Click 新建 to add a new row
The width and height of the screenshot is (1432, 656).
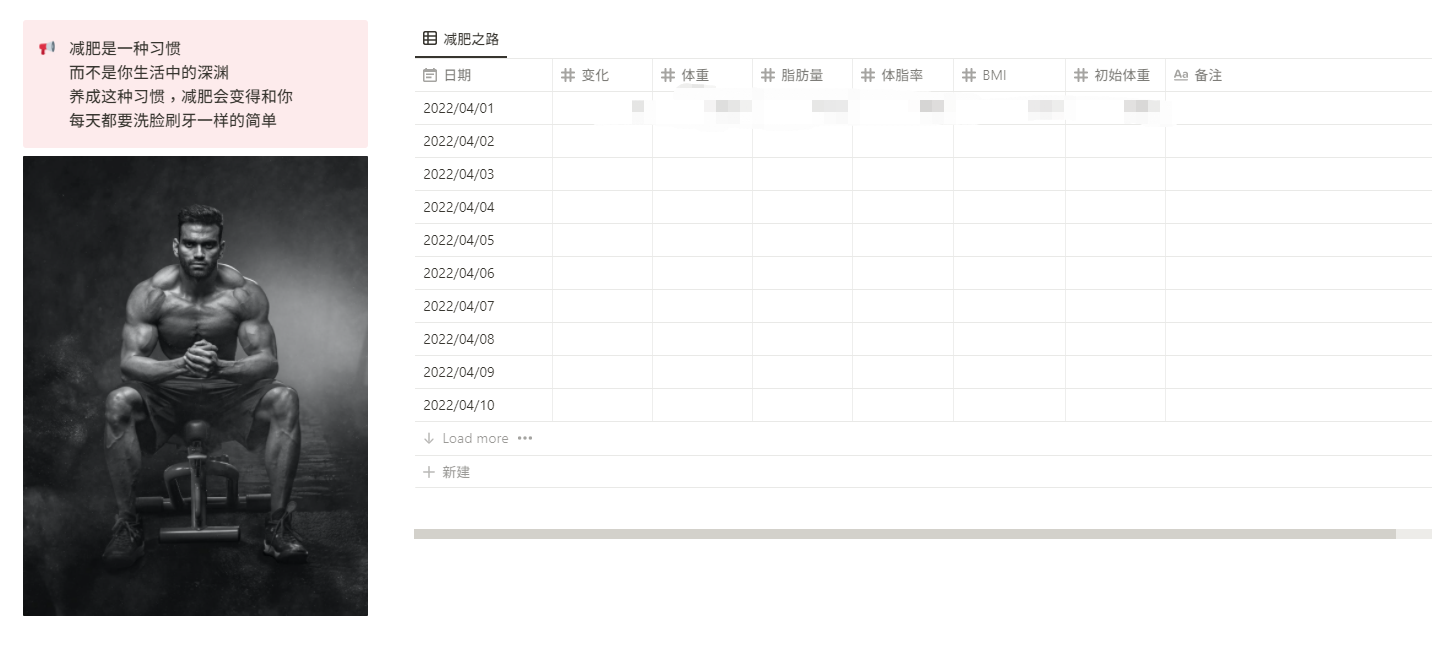456,472
